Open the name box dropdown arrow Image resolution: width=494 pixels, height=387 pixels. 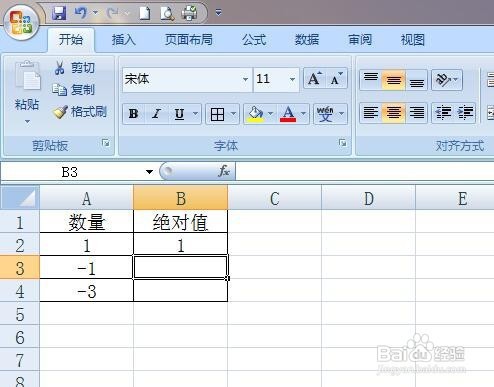pos(149,172)
